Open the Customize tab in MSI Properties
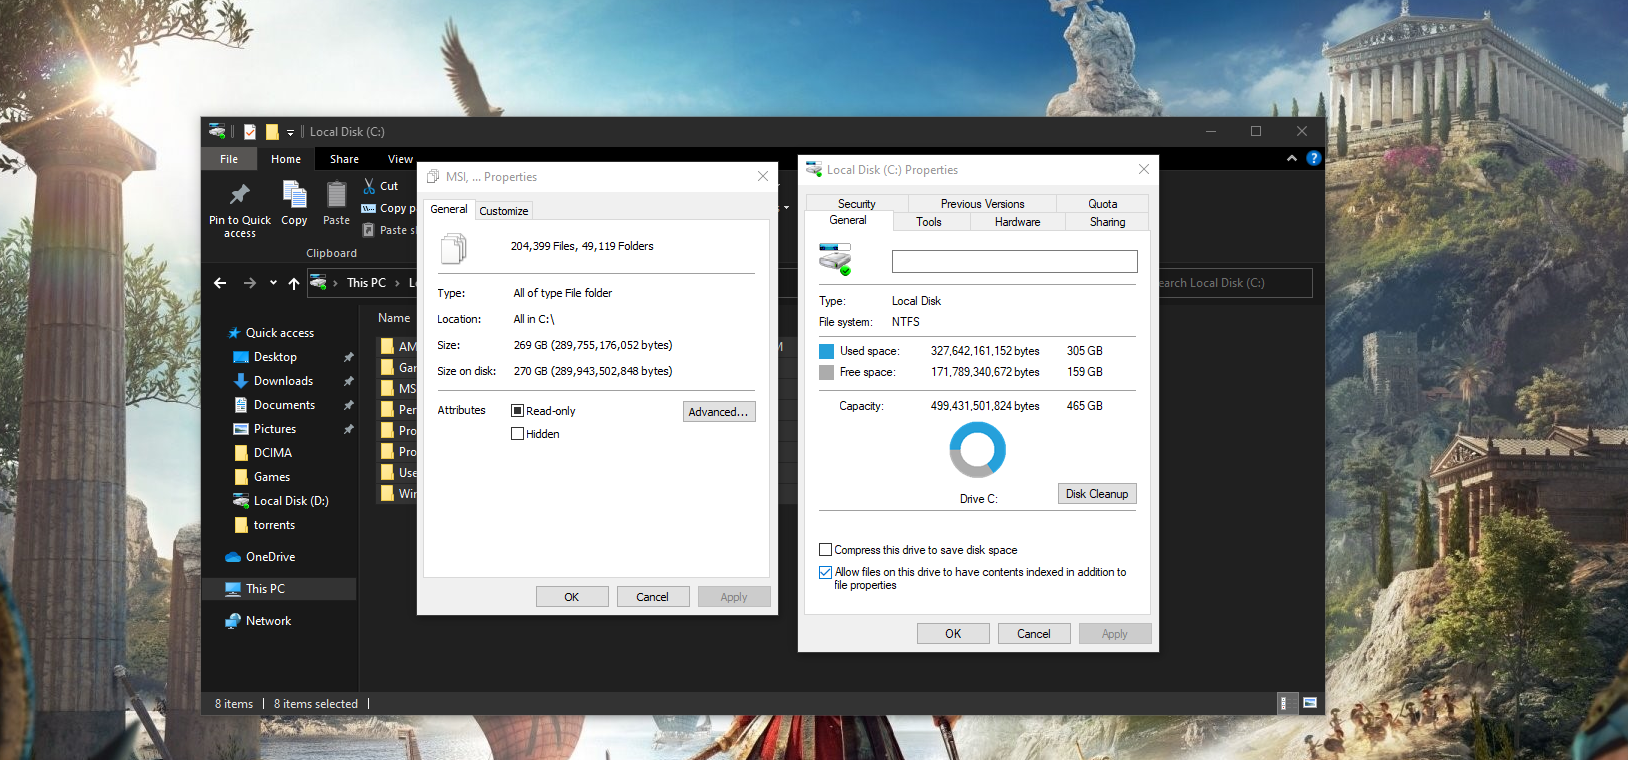Screen dimensions: 1628x760 click(x=503, y=211)
